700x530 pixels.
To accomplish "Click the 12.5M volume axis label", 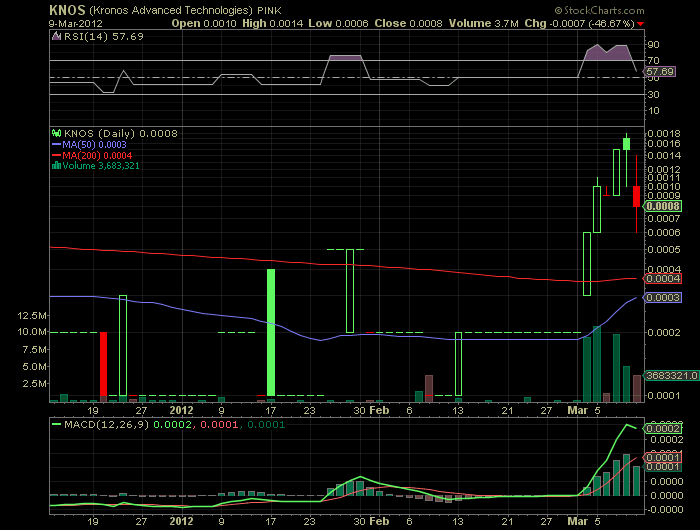I will tap(32, 316).
